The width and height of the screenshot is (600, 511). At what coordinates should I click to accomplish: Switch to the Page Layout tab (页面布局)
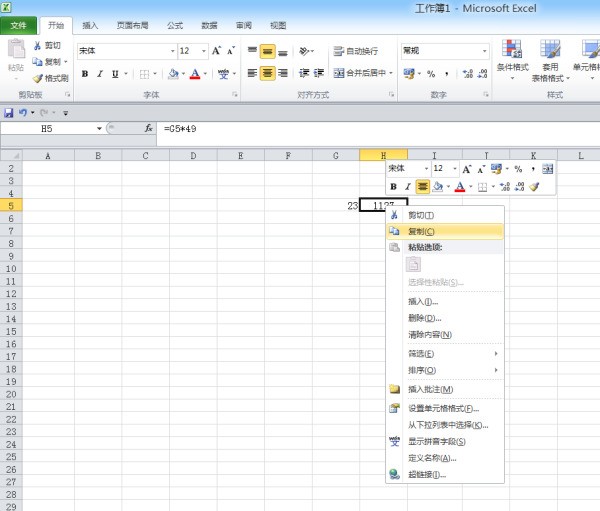coord(132,26)
